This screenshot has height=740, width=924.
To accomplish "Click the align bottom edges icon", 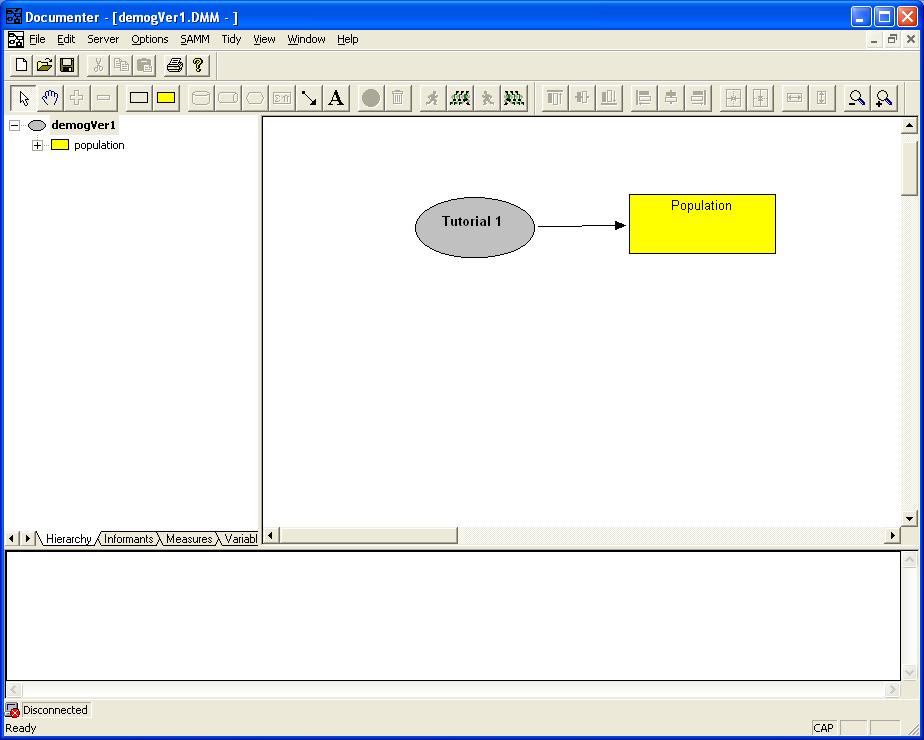I will pos(609,98).
